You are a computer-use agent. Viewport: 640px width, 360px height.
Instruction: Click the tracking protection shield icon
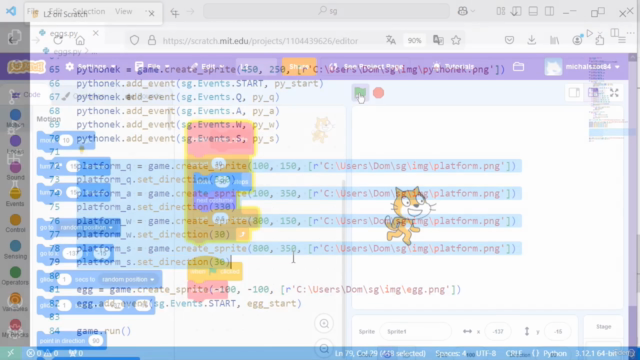tap(134, 40)
